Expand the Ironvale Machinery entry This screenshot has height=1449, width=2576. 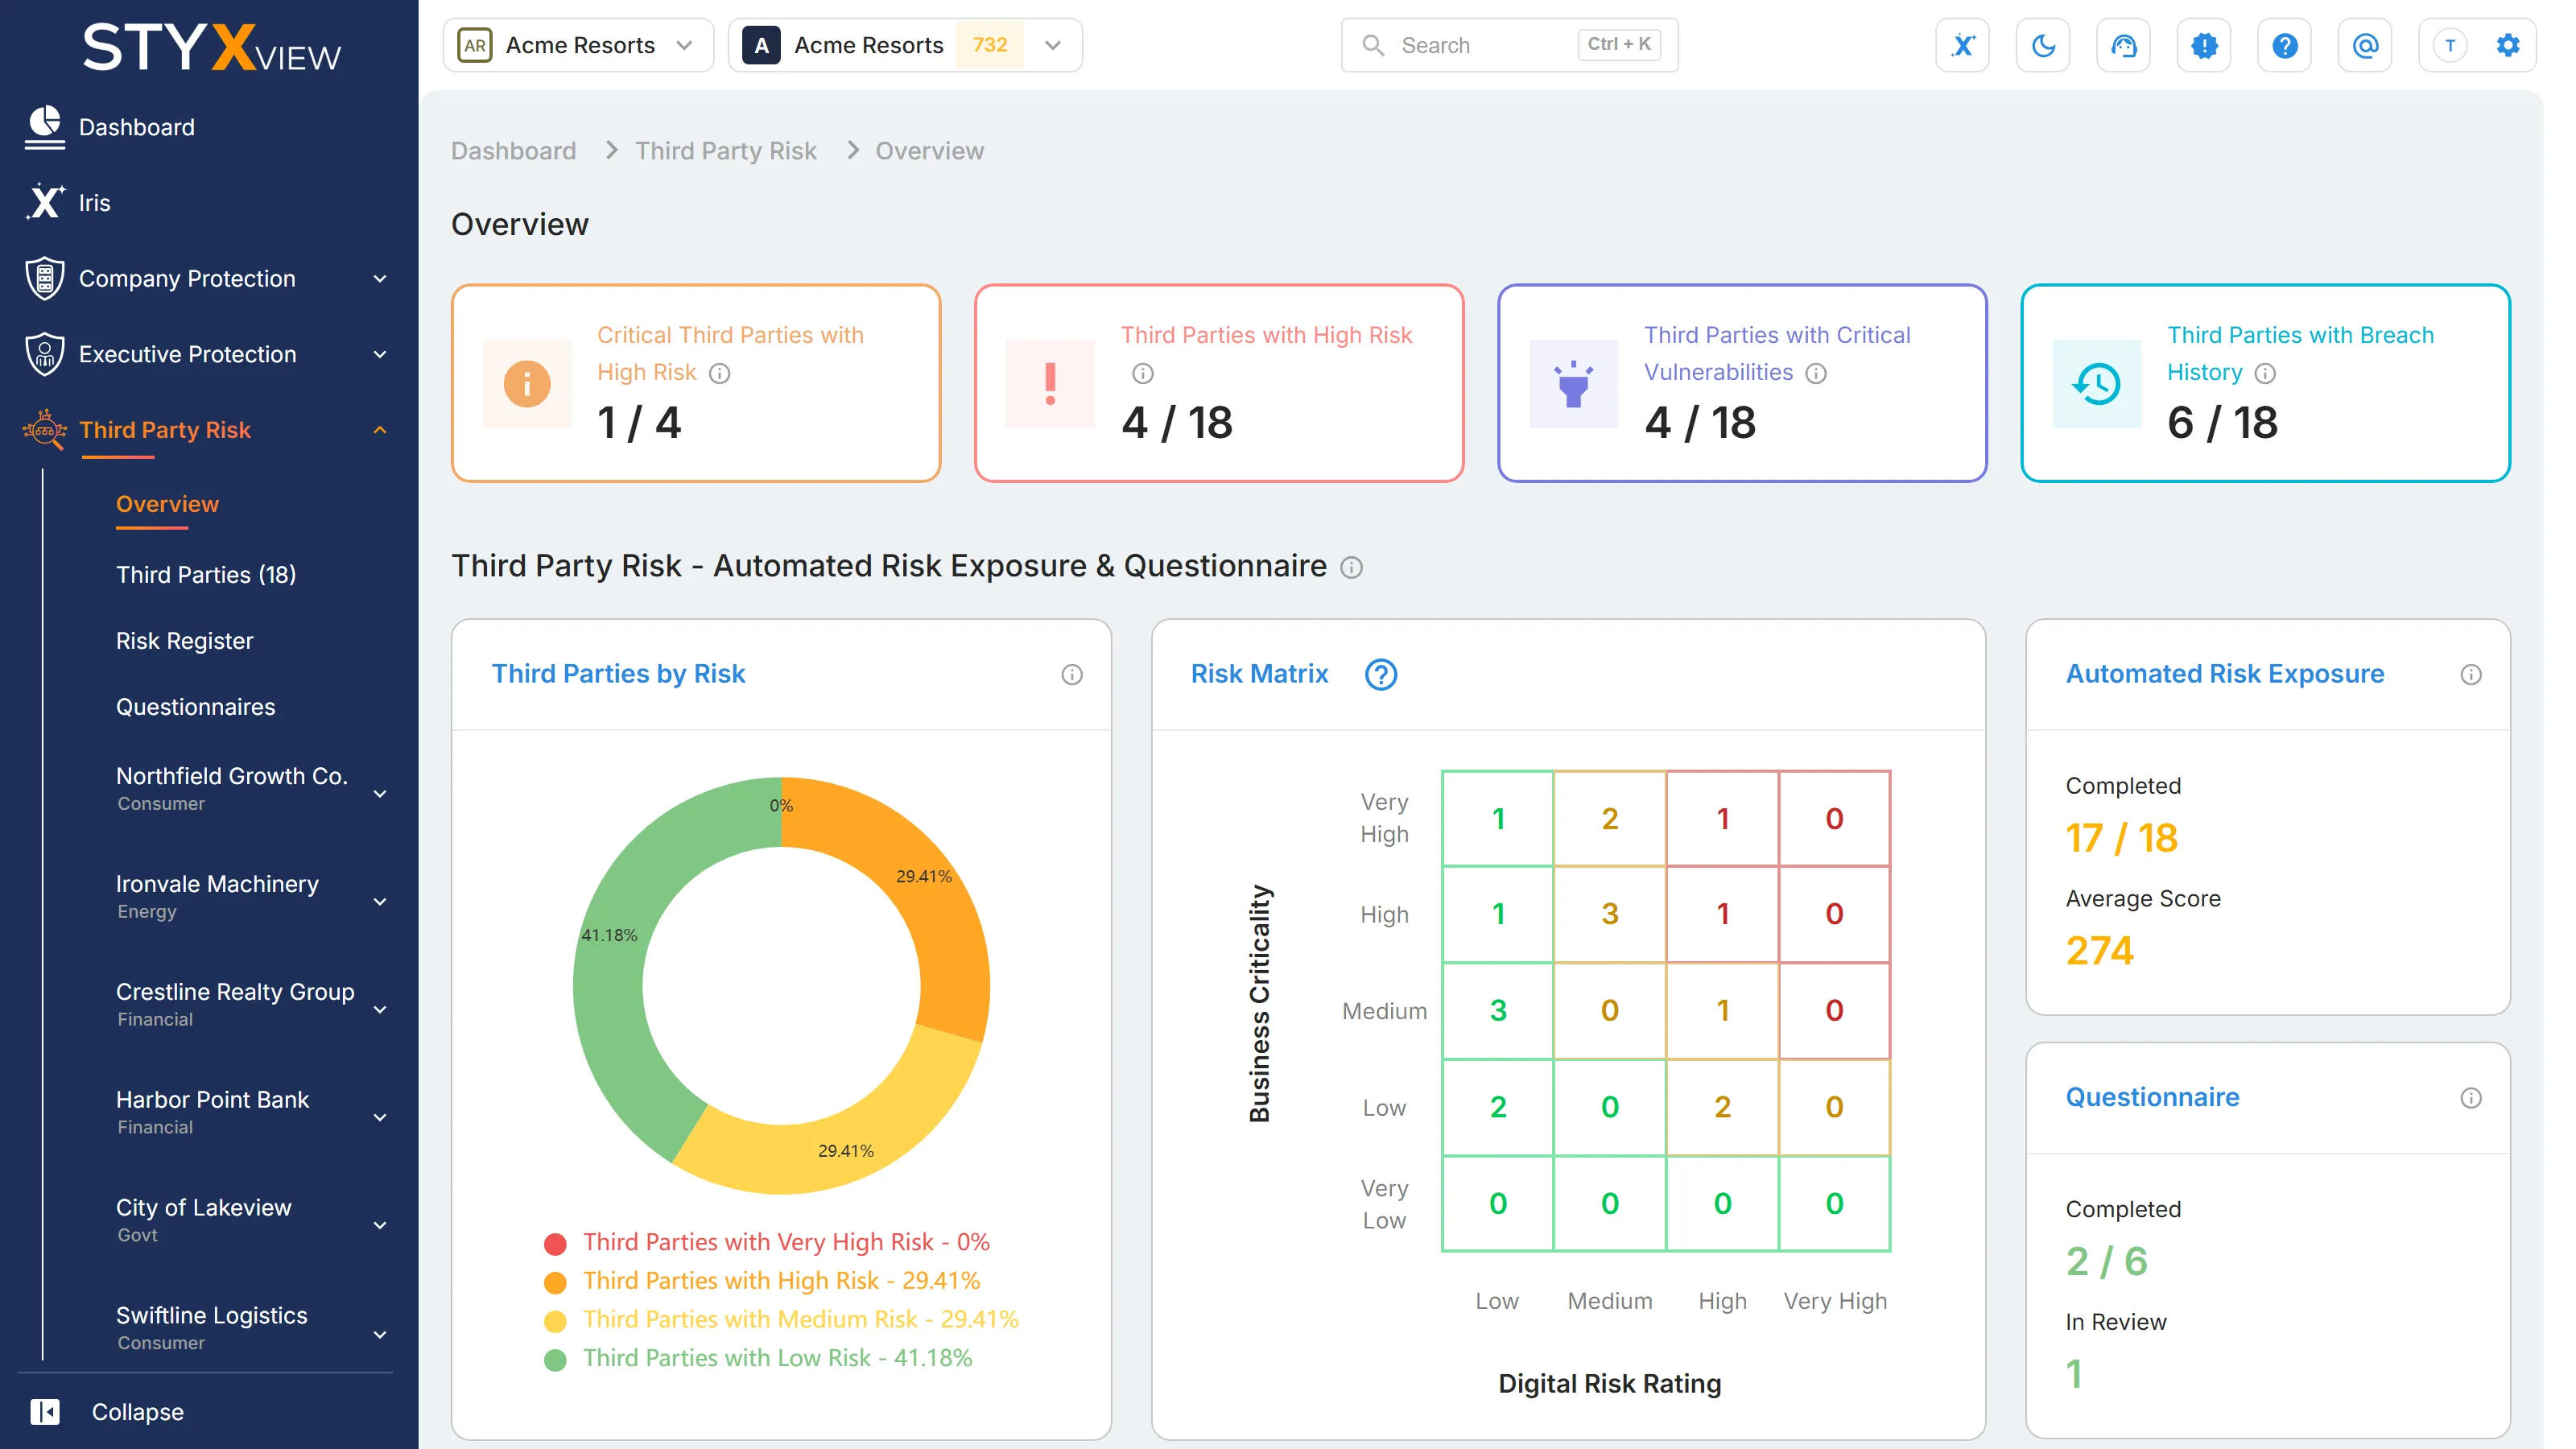tap(380, 902)
